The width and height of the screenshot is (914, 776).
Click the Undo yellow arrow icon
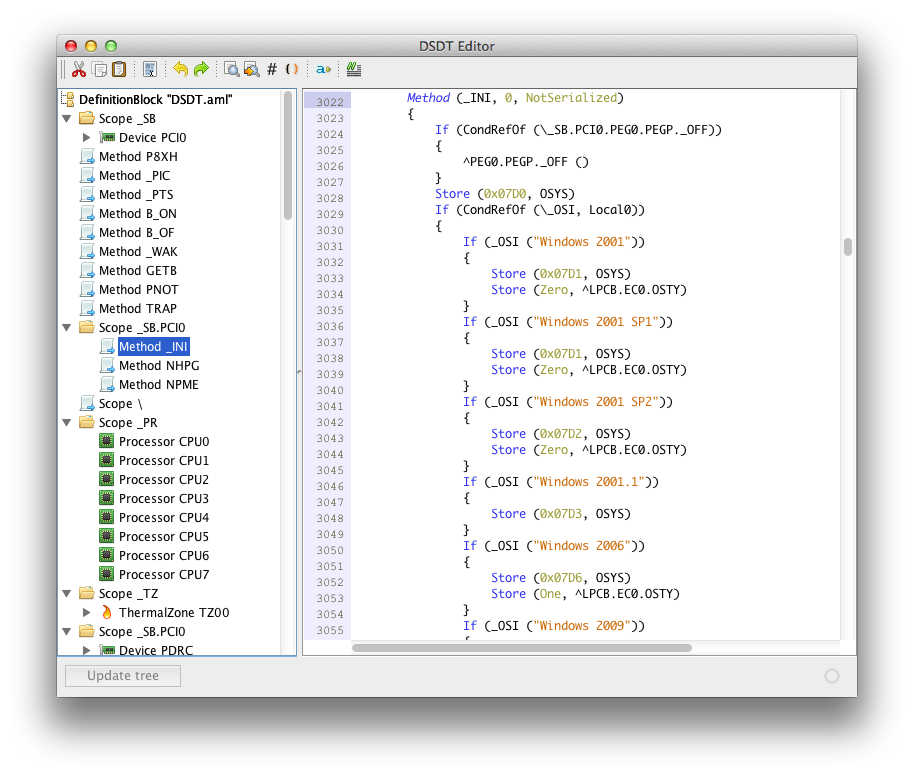[180, 69]
